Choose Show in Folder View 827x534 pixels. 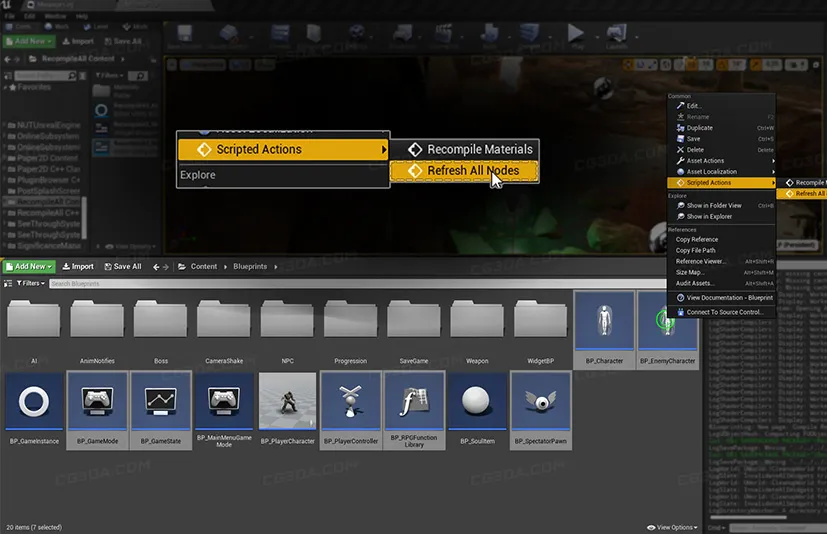(x=722, y=205)
